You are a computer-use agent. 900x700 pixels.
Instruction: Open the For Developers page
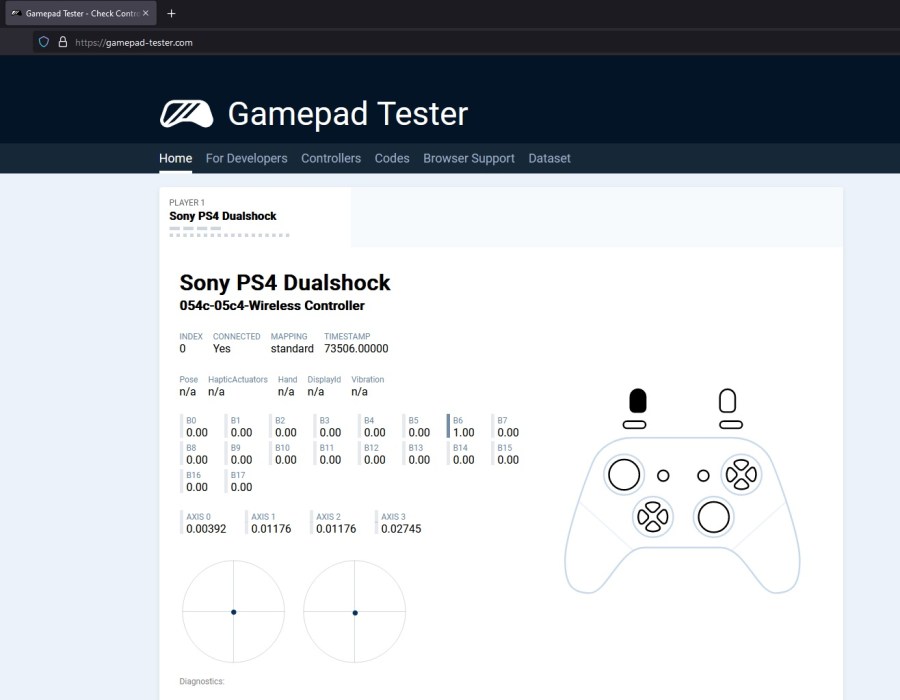(246, 158)
